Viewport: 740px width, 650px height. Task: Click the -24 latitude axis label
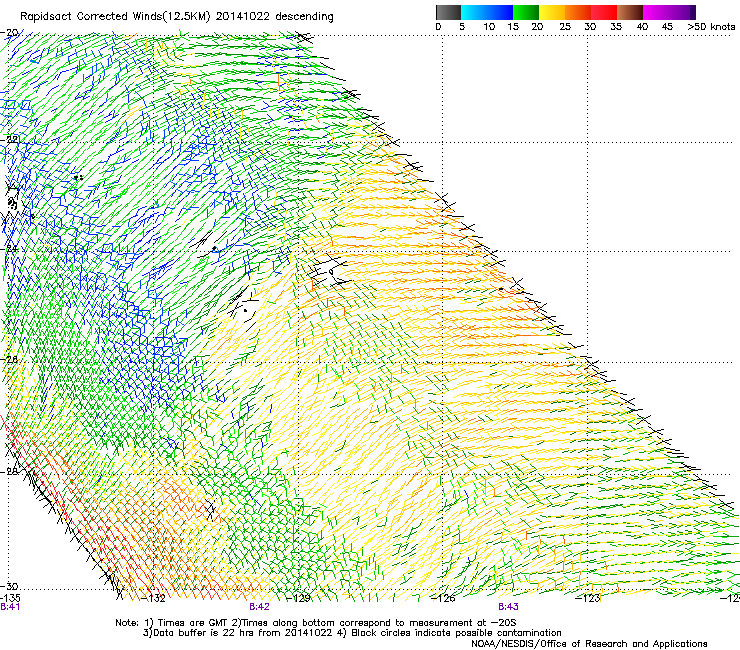point(9,249)
